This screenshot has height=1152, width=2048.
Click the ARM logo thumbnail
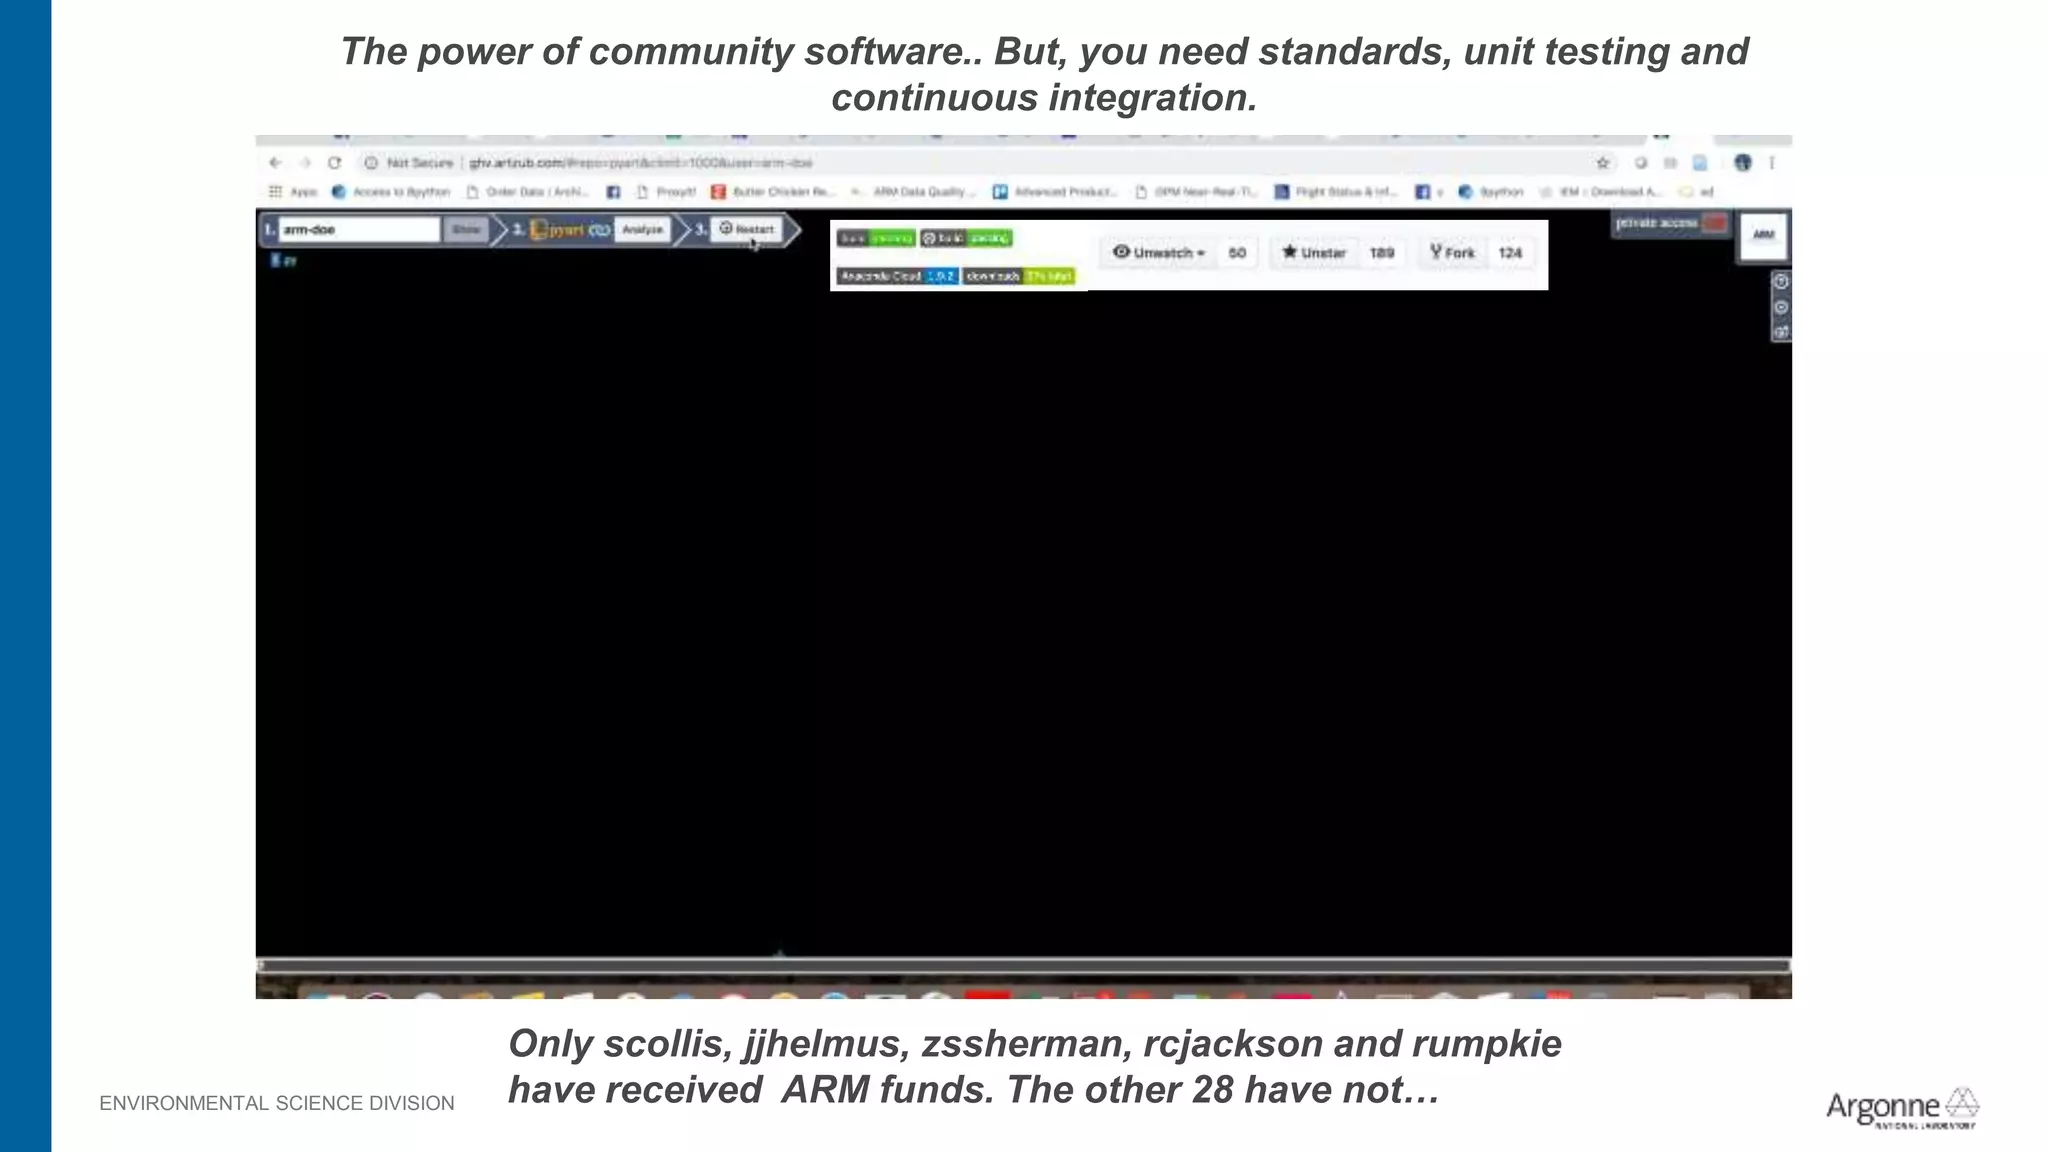coord(1764,236)
